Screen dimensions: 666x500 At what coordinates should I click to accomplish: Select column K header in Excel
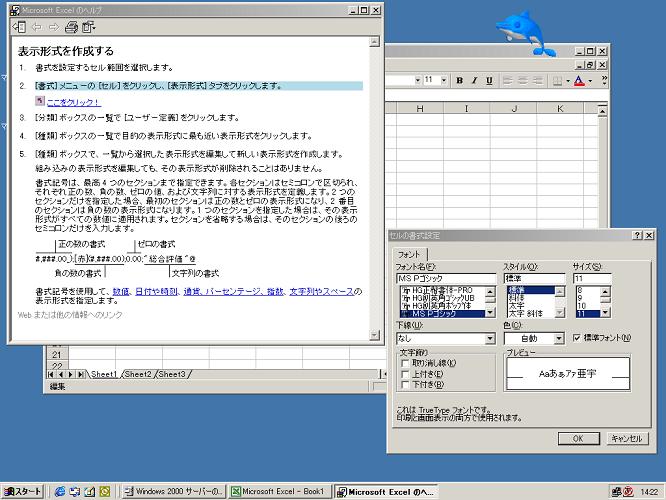pos(560,109)
